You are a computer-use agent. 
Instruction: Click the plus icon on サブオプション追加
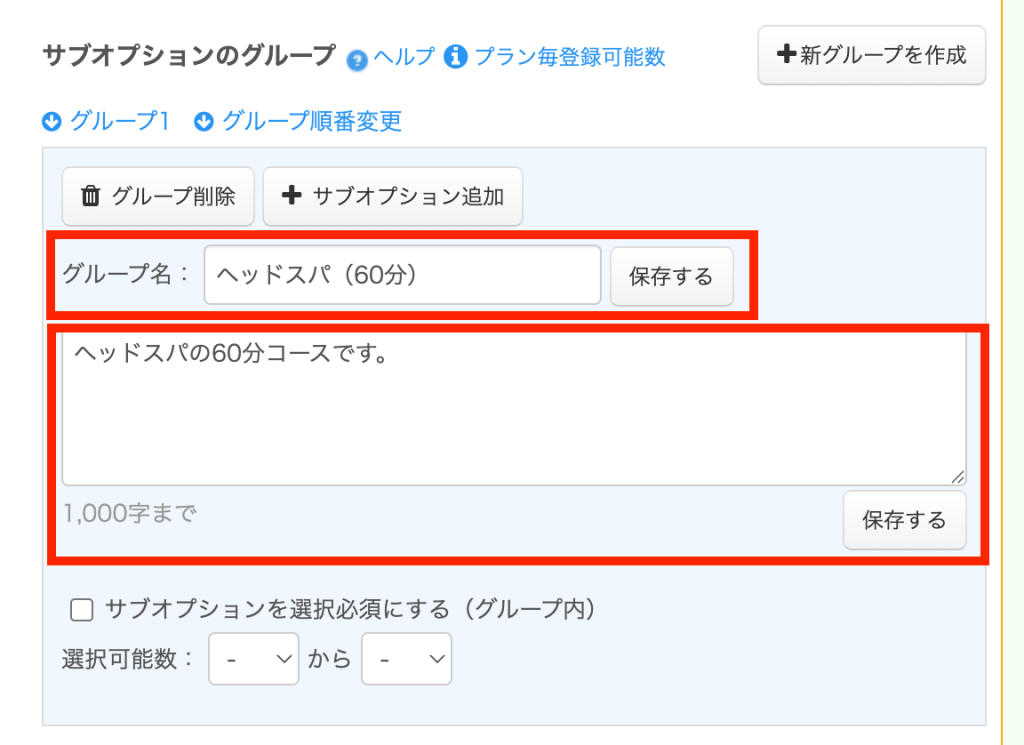(291, 196)
